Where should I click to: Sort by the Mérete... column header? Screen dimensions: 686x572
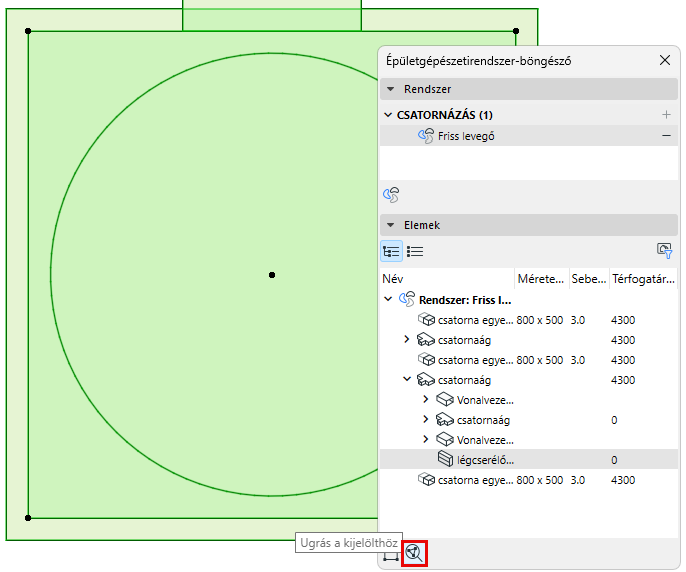pos(541,279)
